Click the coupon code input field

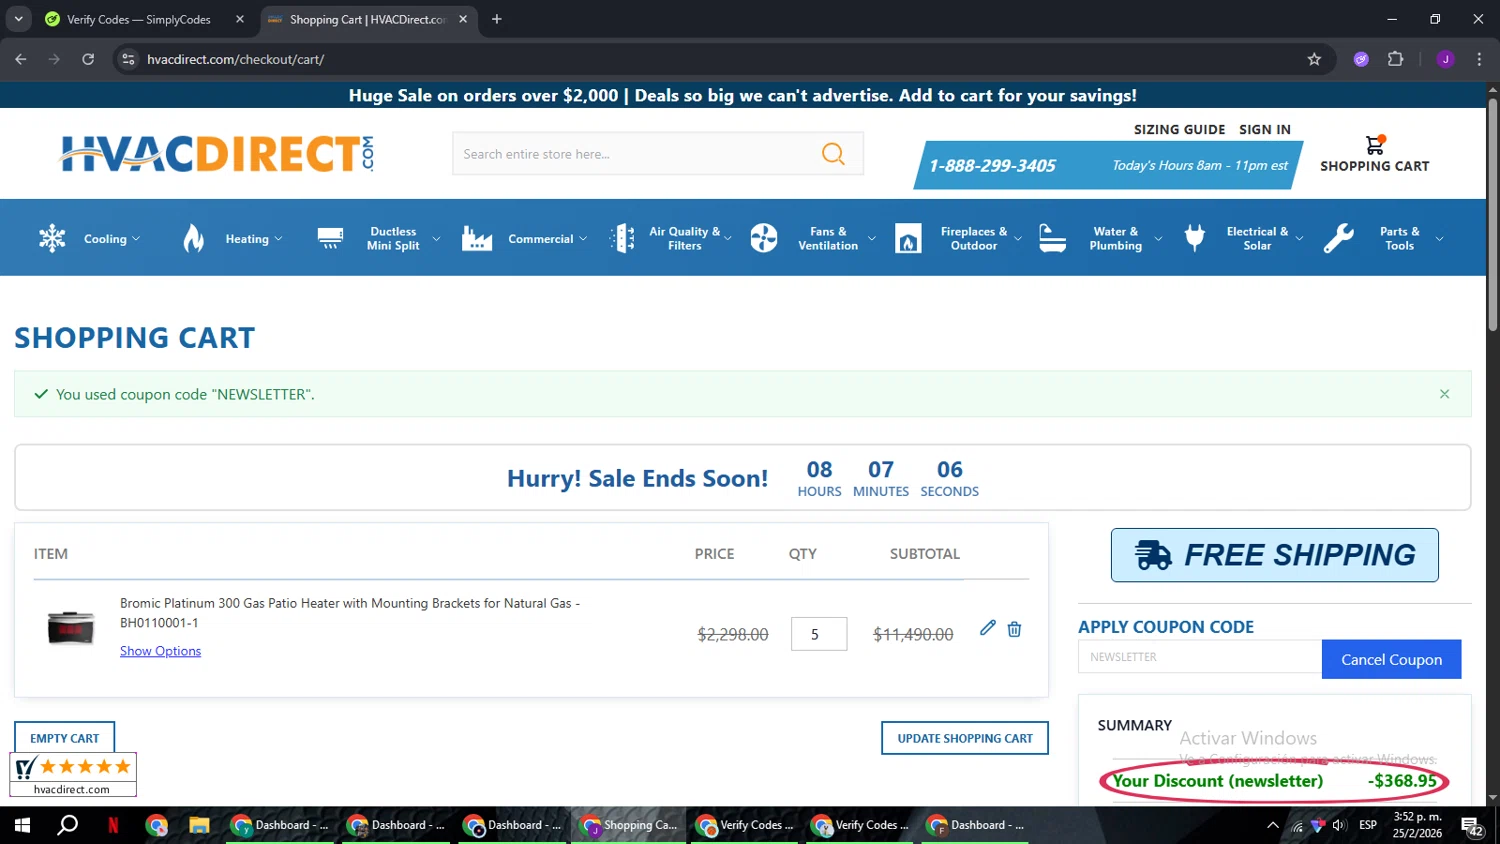coord(1200,657)
